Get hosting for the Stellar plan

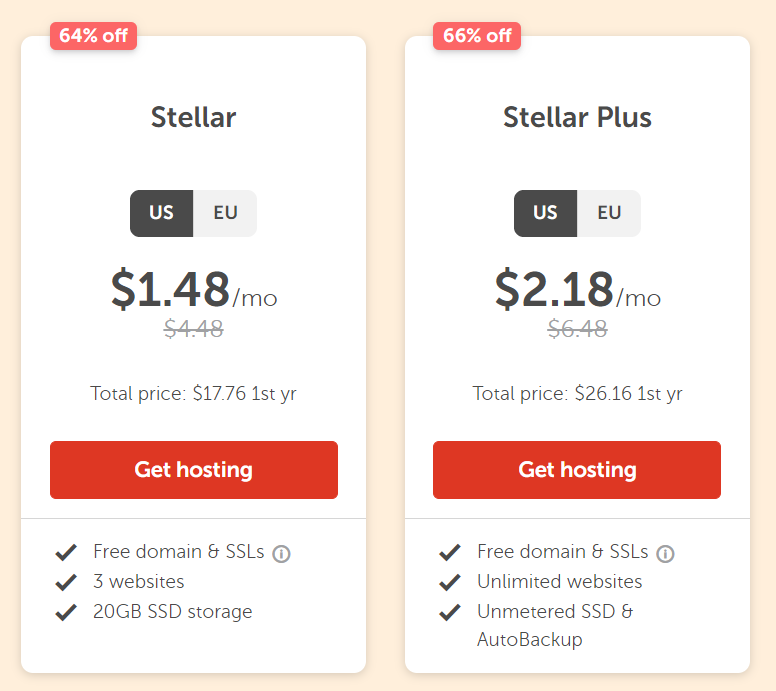coord(194,470)
